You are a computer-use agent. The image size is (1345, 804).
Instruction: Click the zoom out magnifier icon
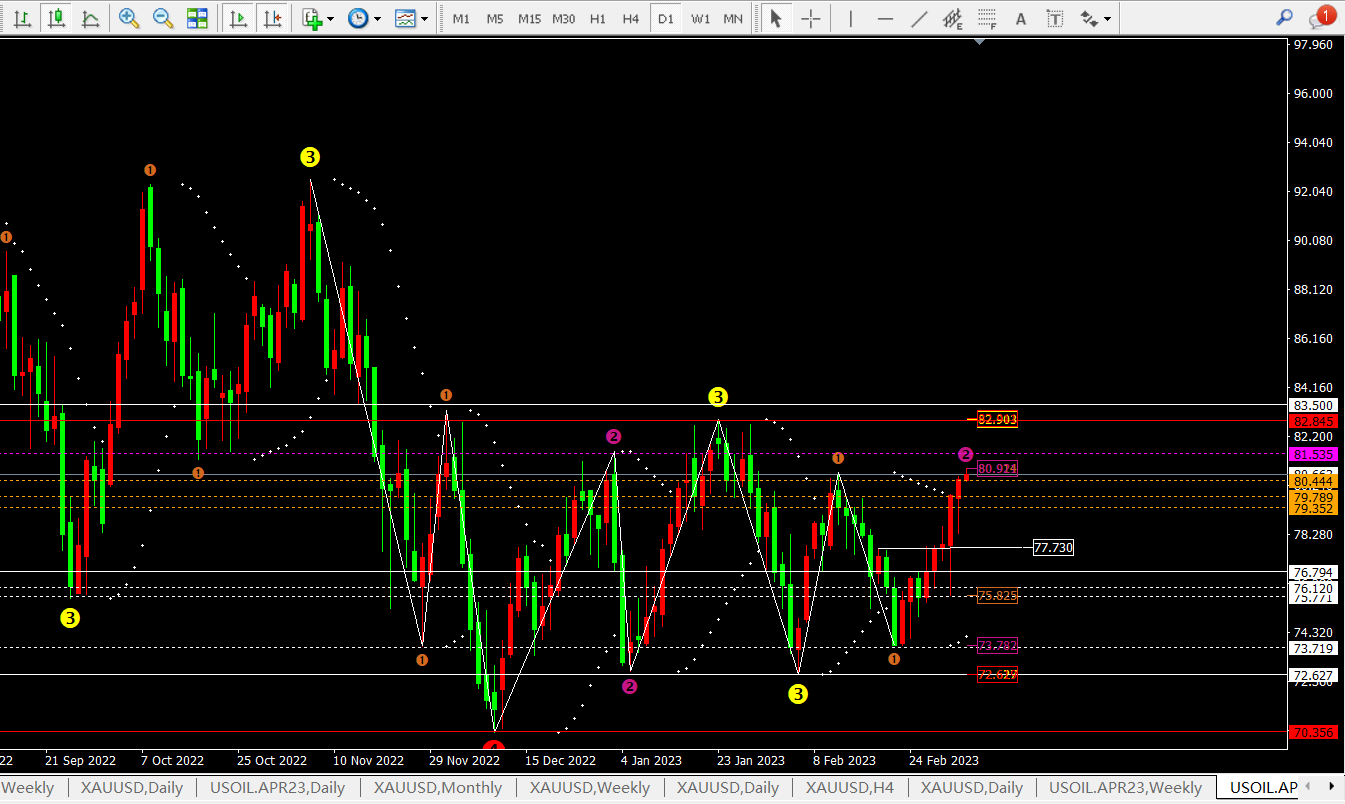[x=162, y=18]
